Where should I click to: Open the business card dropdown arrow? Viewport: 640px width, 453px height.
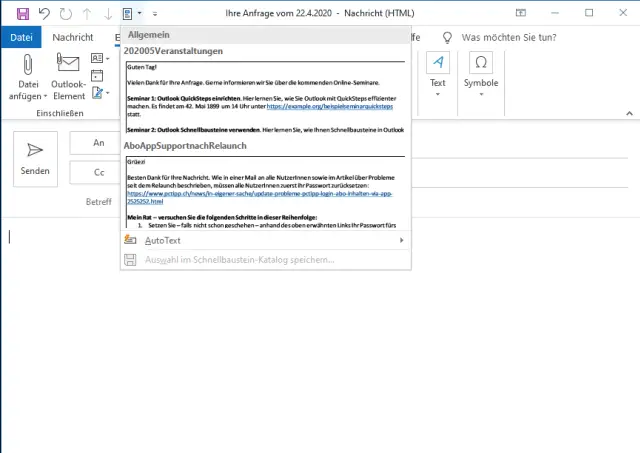[x=107, y=58]
